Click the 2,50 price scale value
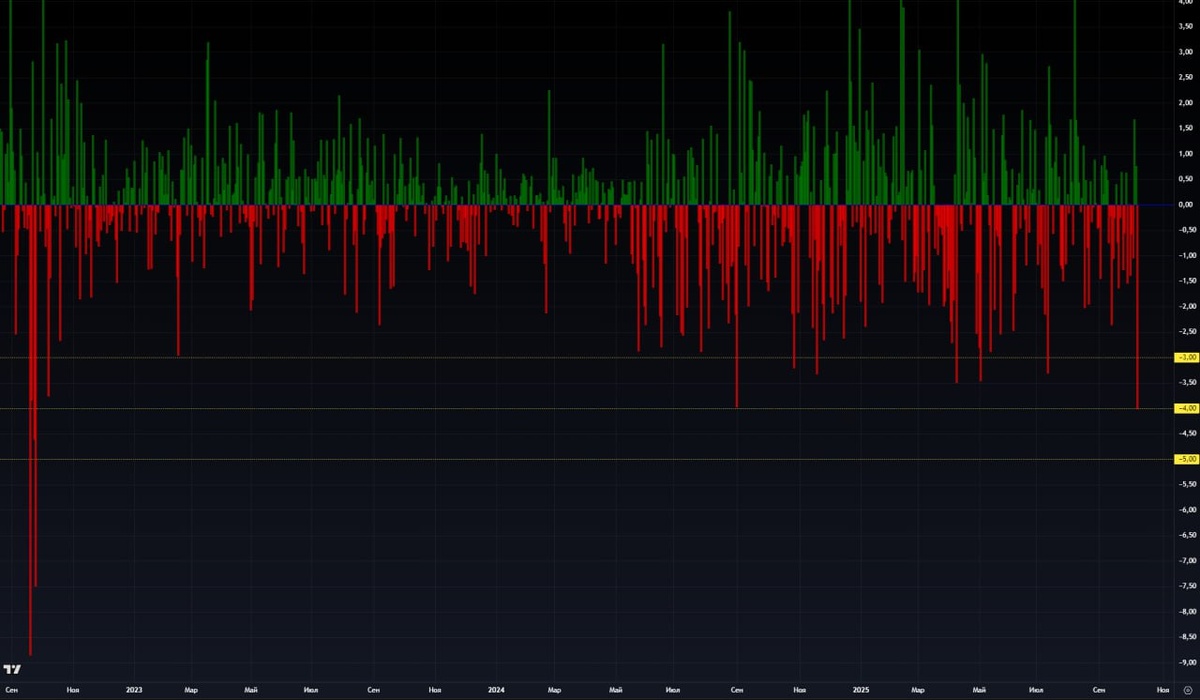1200x700 pixels. (x=1186, y=77)
